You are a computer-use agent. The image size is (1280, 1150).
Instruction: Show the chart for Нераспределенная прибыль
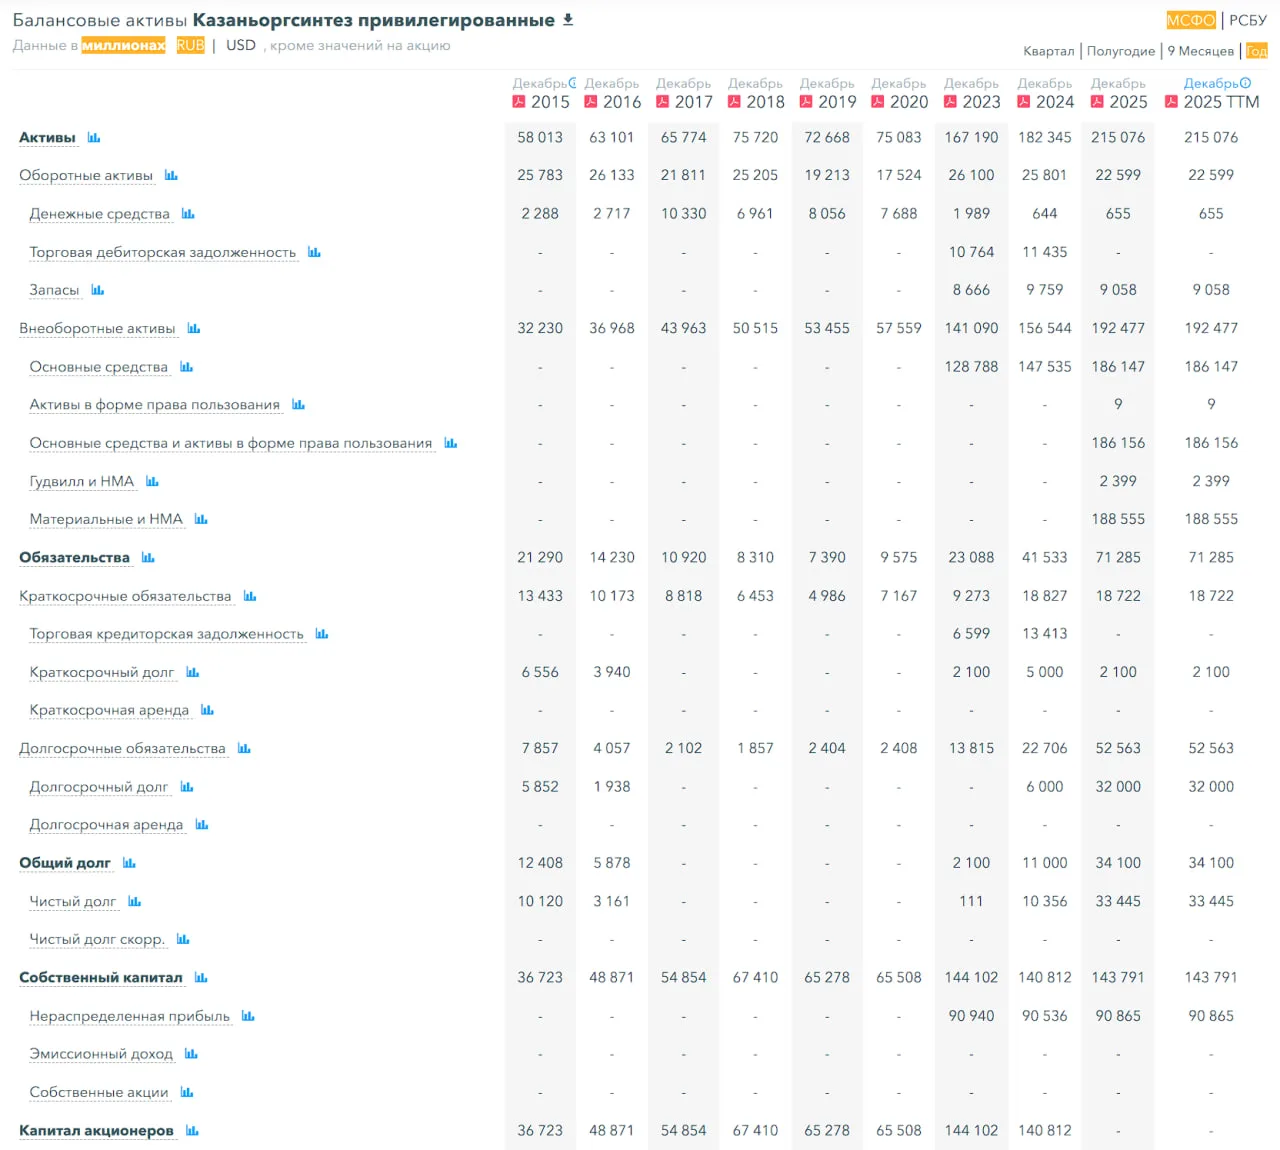248,1016
